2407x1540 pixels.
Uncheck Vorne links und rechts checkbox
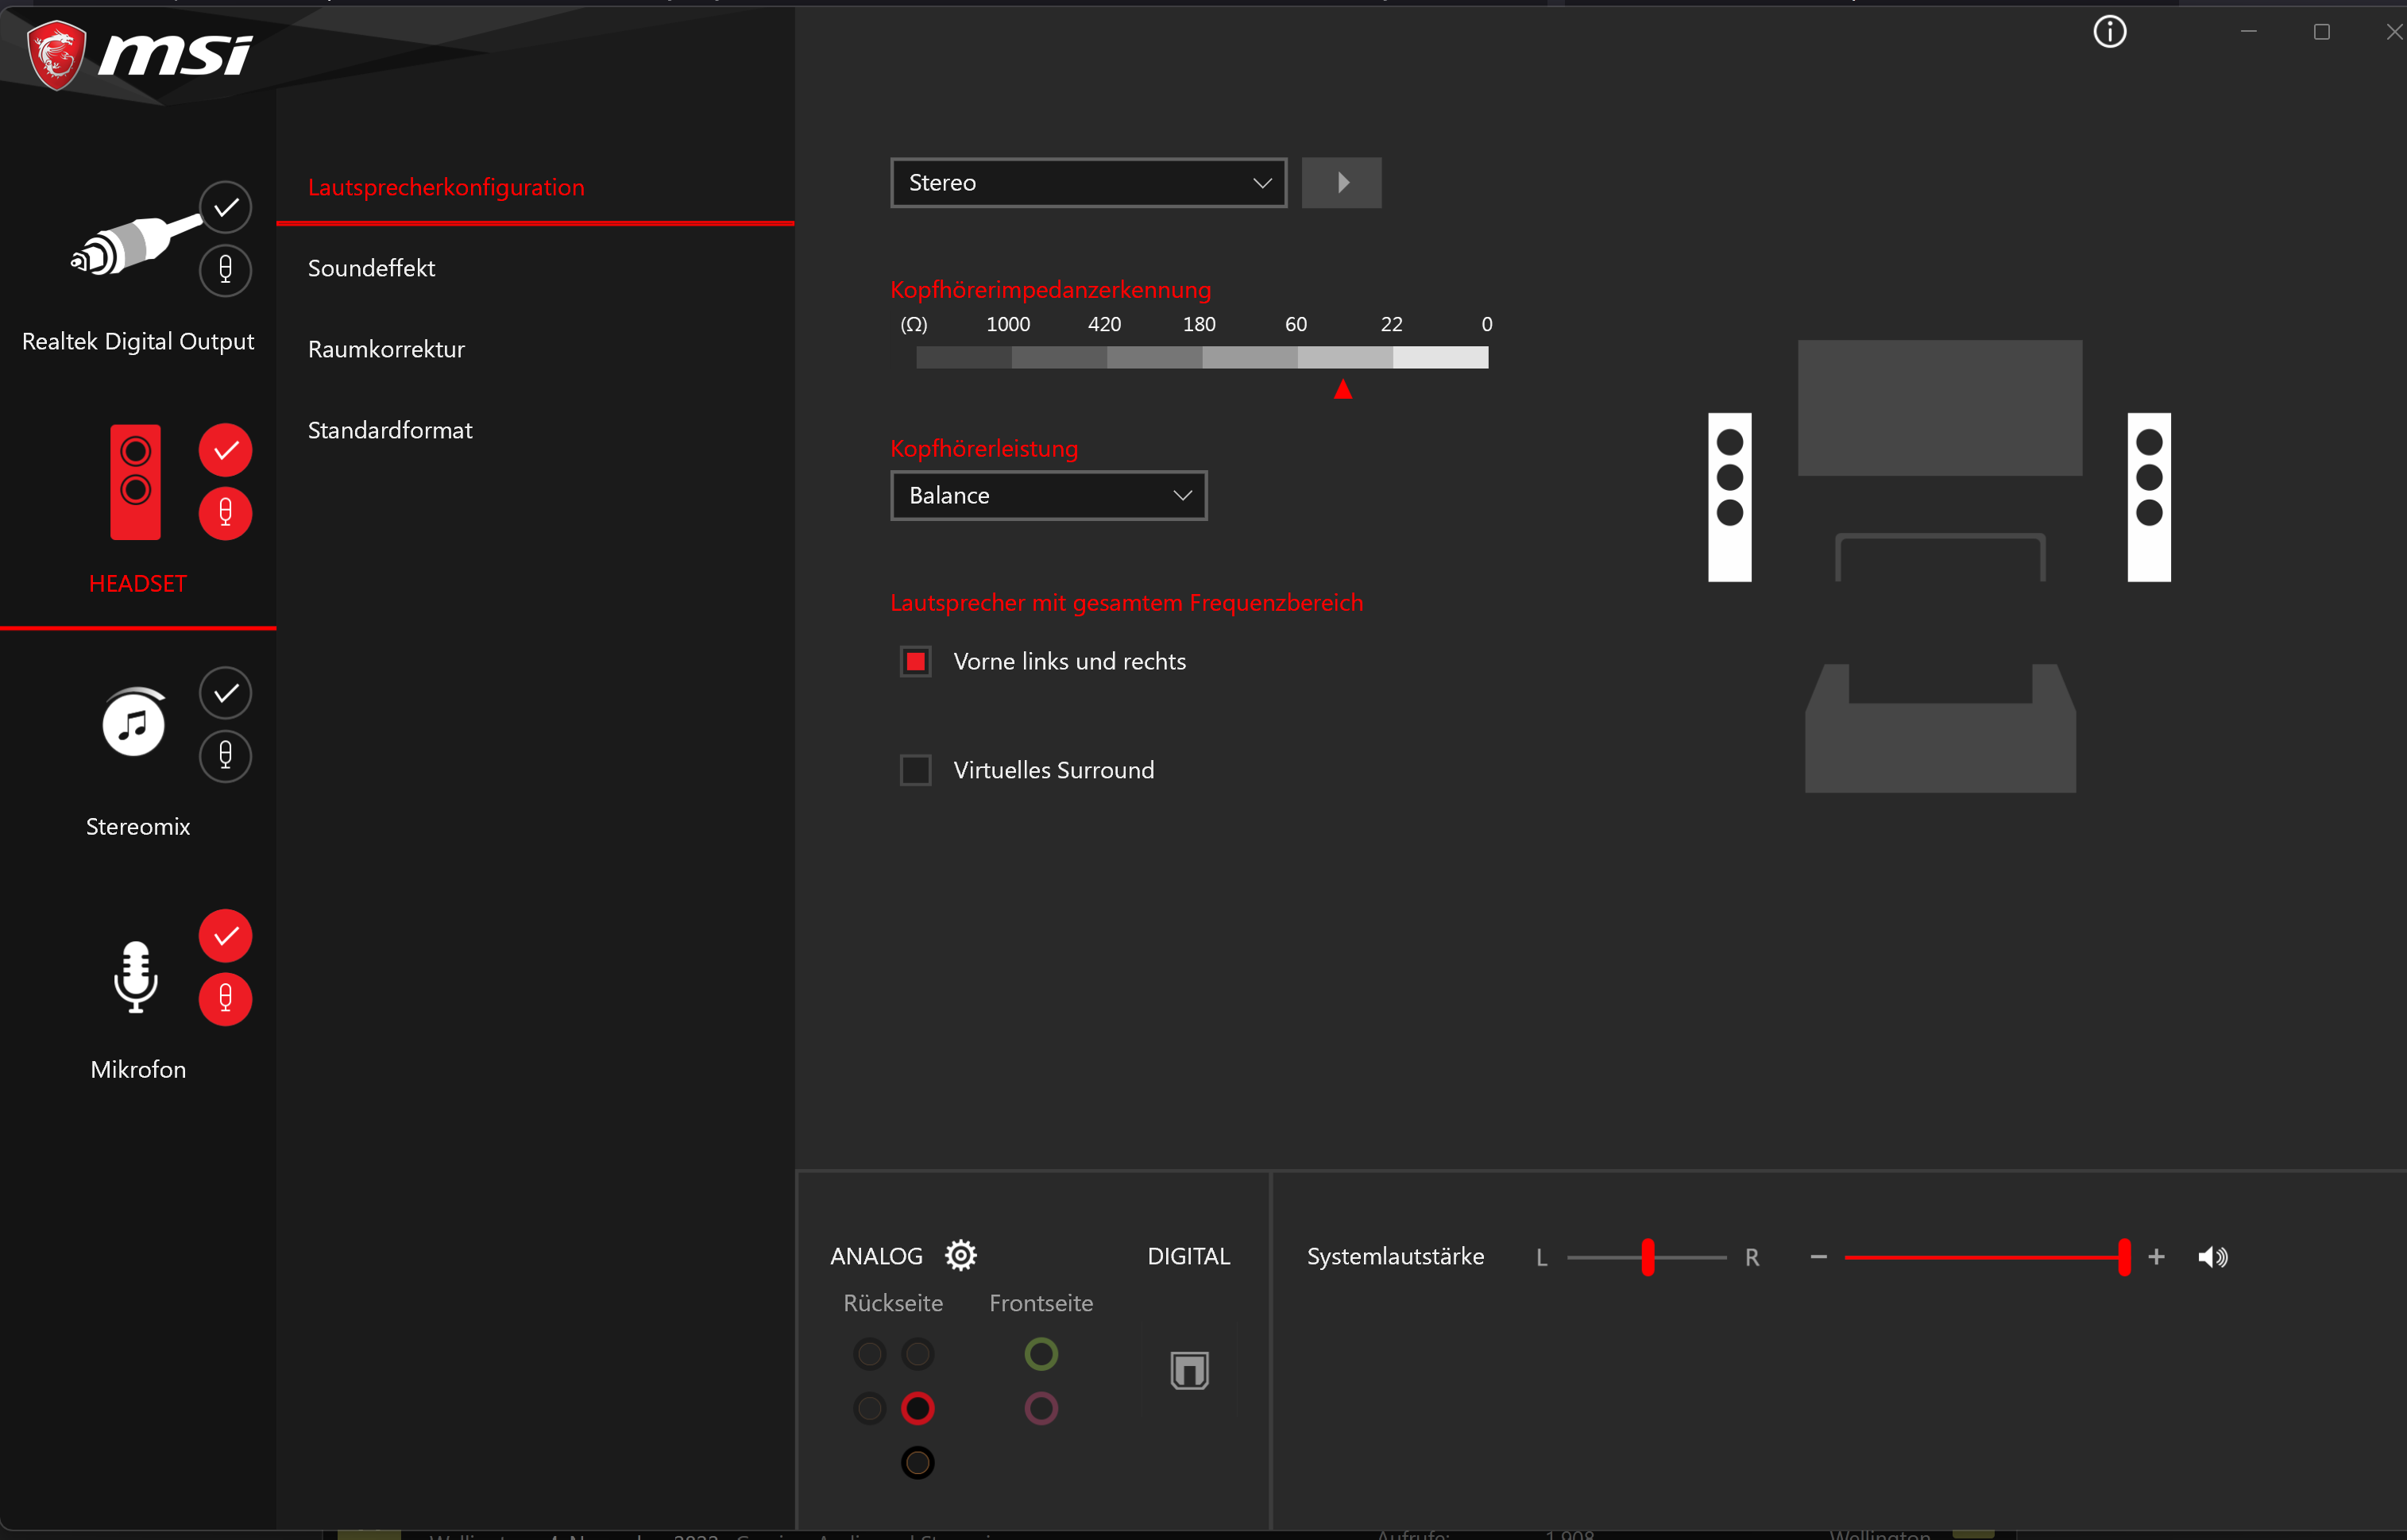click(915, 661)
